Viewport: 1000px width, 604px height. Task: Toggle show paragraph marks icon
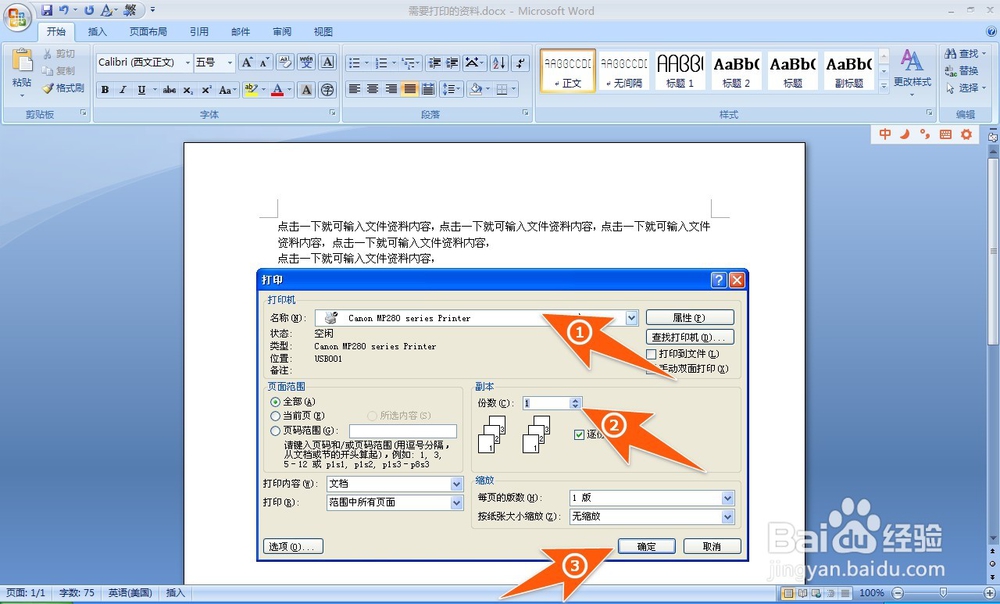point(521,63)
